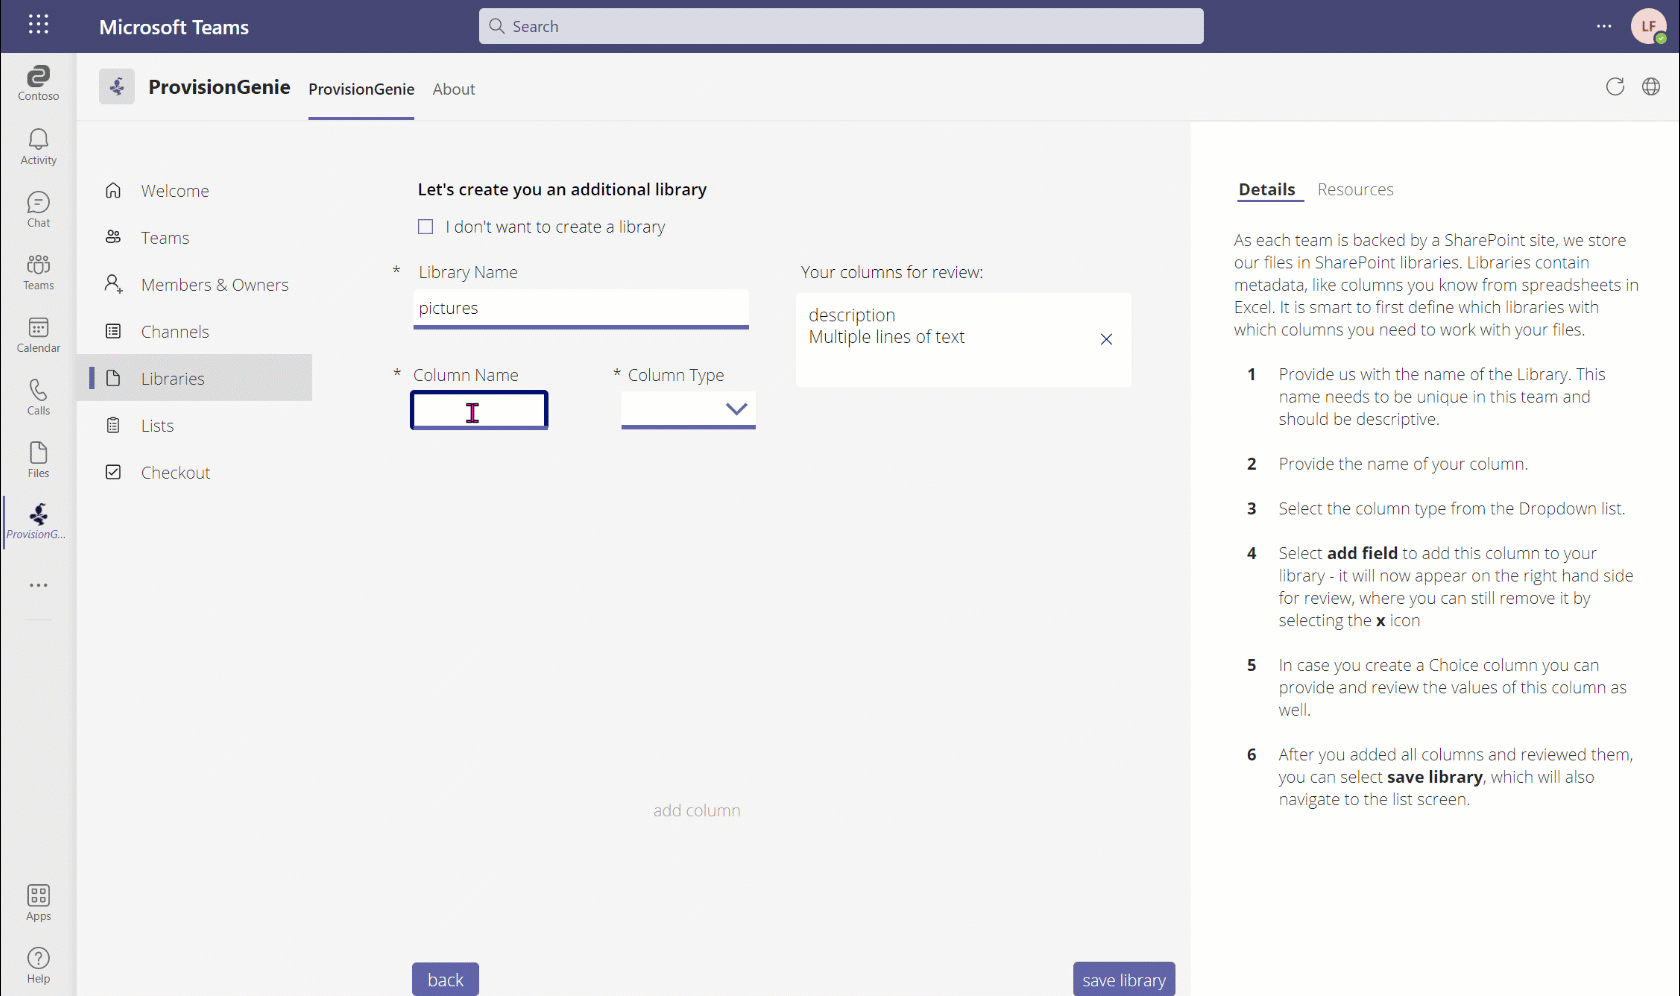Click the Column Name input field
This screenshot has width=1680, height=996.
479,410
